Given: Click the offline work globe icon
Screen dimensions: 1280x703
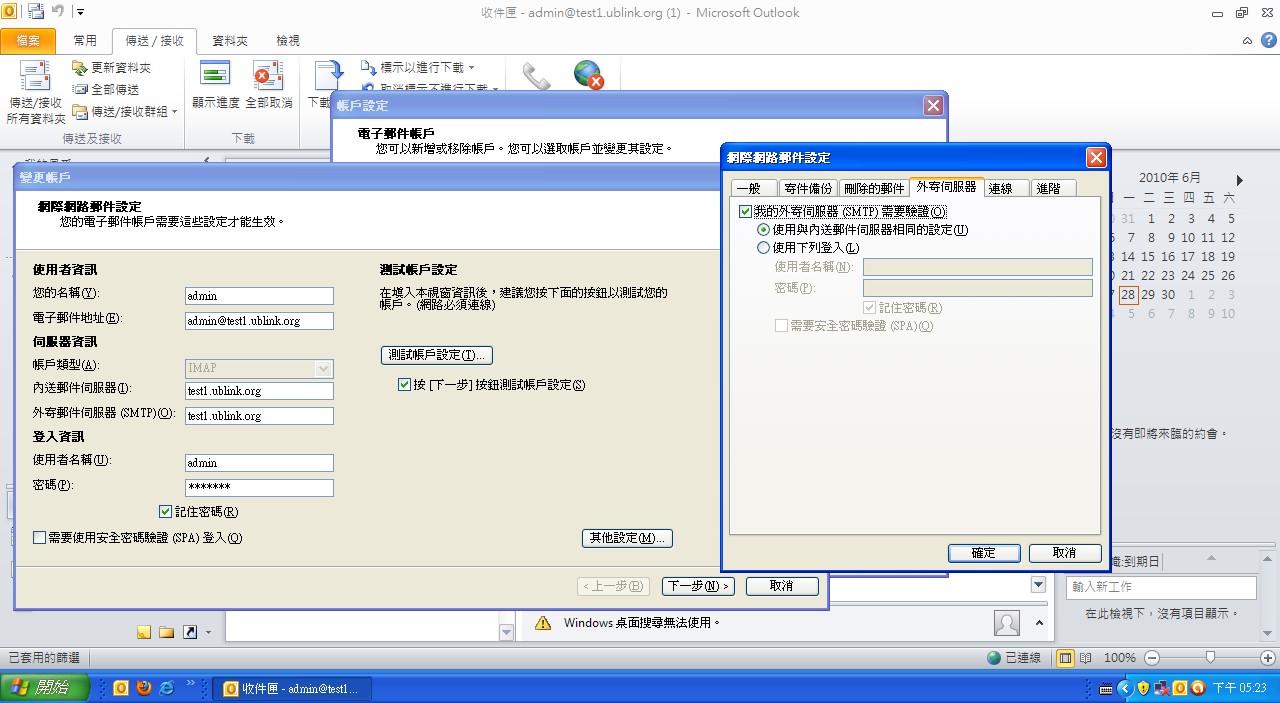Looking at the screenshot, I should click(588, 75).
